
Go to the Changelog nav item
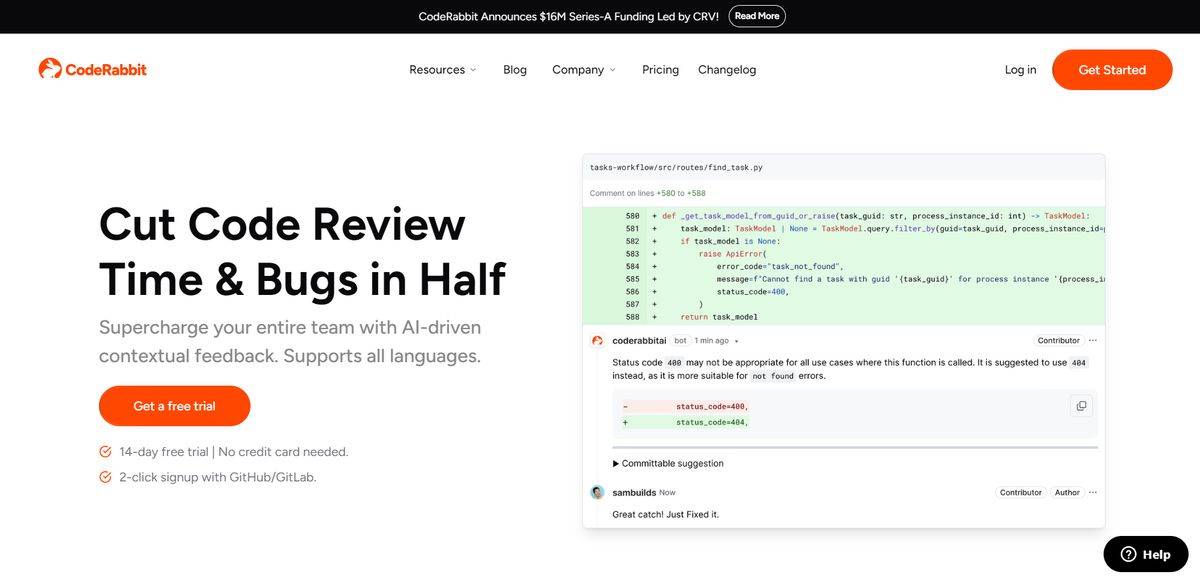pyautogui.click(x=727, y=70)
